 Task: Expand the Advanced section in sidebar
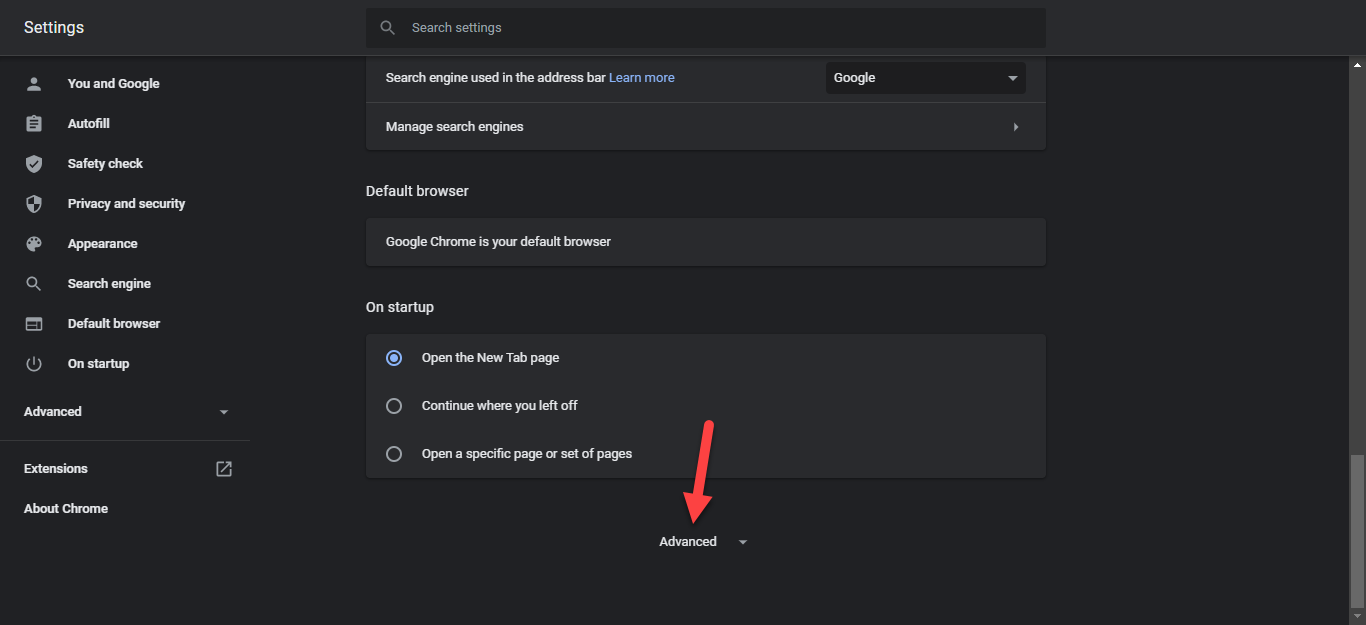pyautogui.click(x=126, y=412)
